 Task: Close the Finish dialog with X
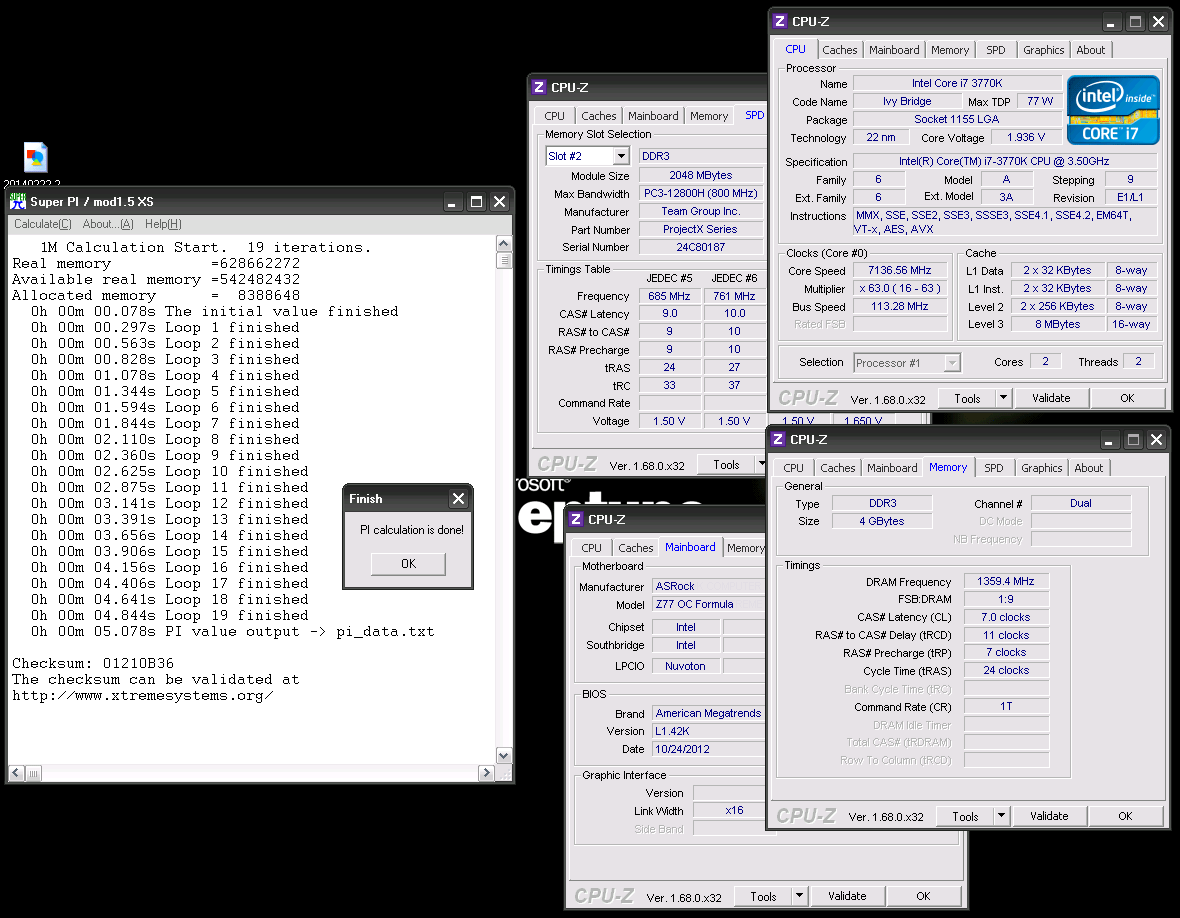458,498
